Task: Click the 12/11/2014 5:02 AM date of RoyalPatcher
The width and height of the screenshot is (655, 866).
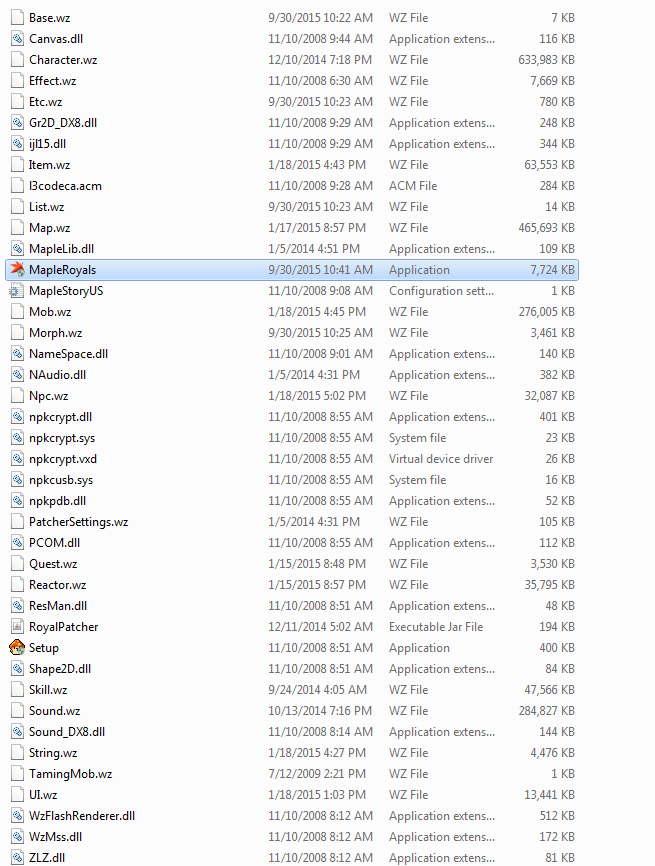Action: click(320, 626)
